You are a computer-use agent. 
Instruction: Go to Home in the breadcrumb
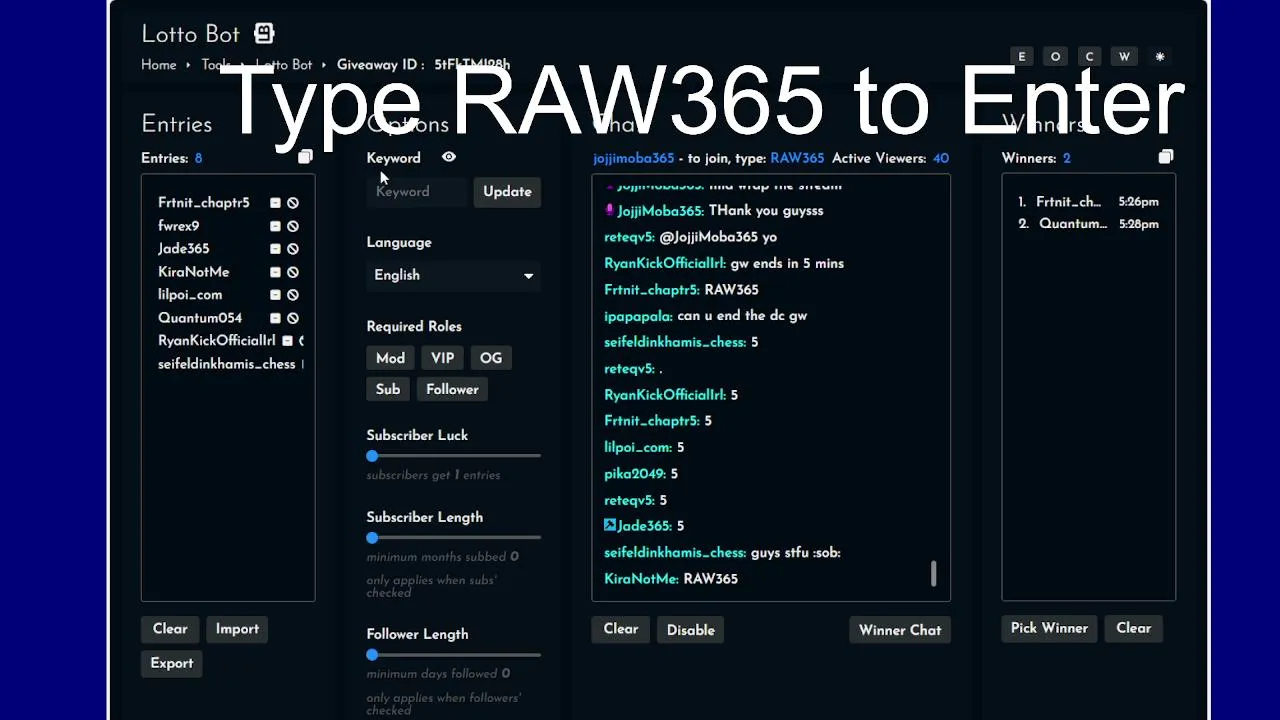(158, 65)
